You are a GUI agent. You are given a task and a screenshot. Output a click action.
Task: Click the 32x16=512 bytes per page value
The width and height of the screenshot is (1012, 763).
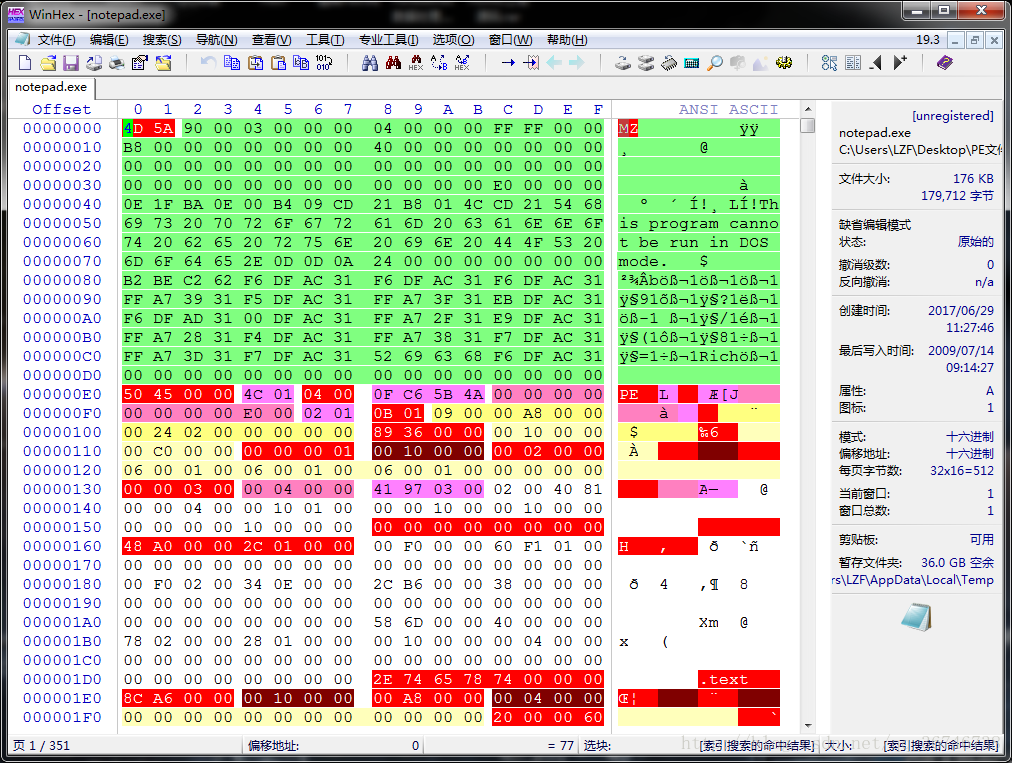[962, 471]
